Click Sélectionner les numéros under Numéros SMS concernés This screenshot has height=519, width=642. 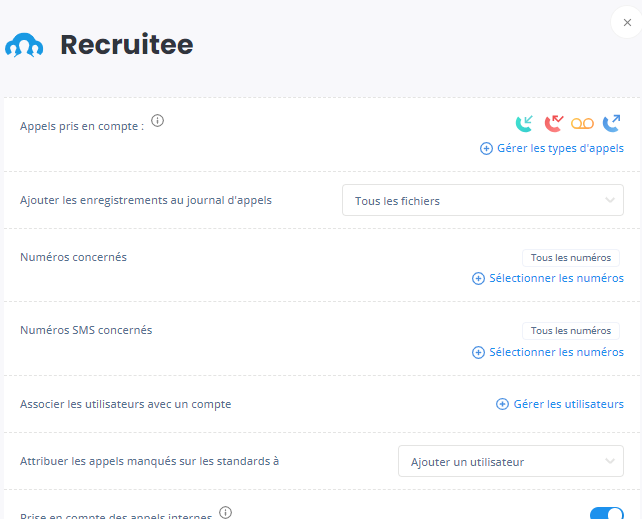point(556,352)
